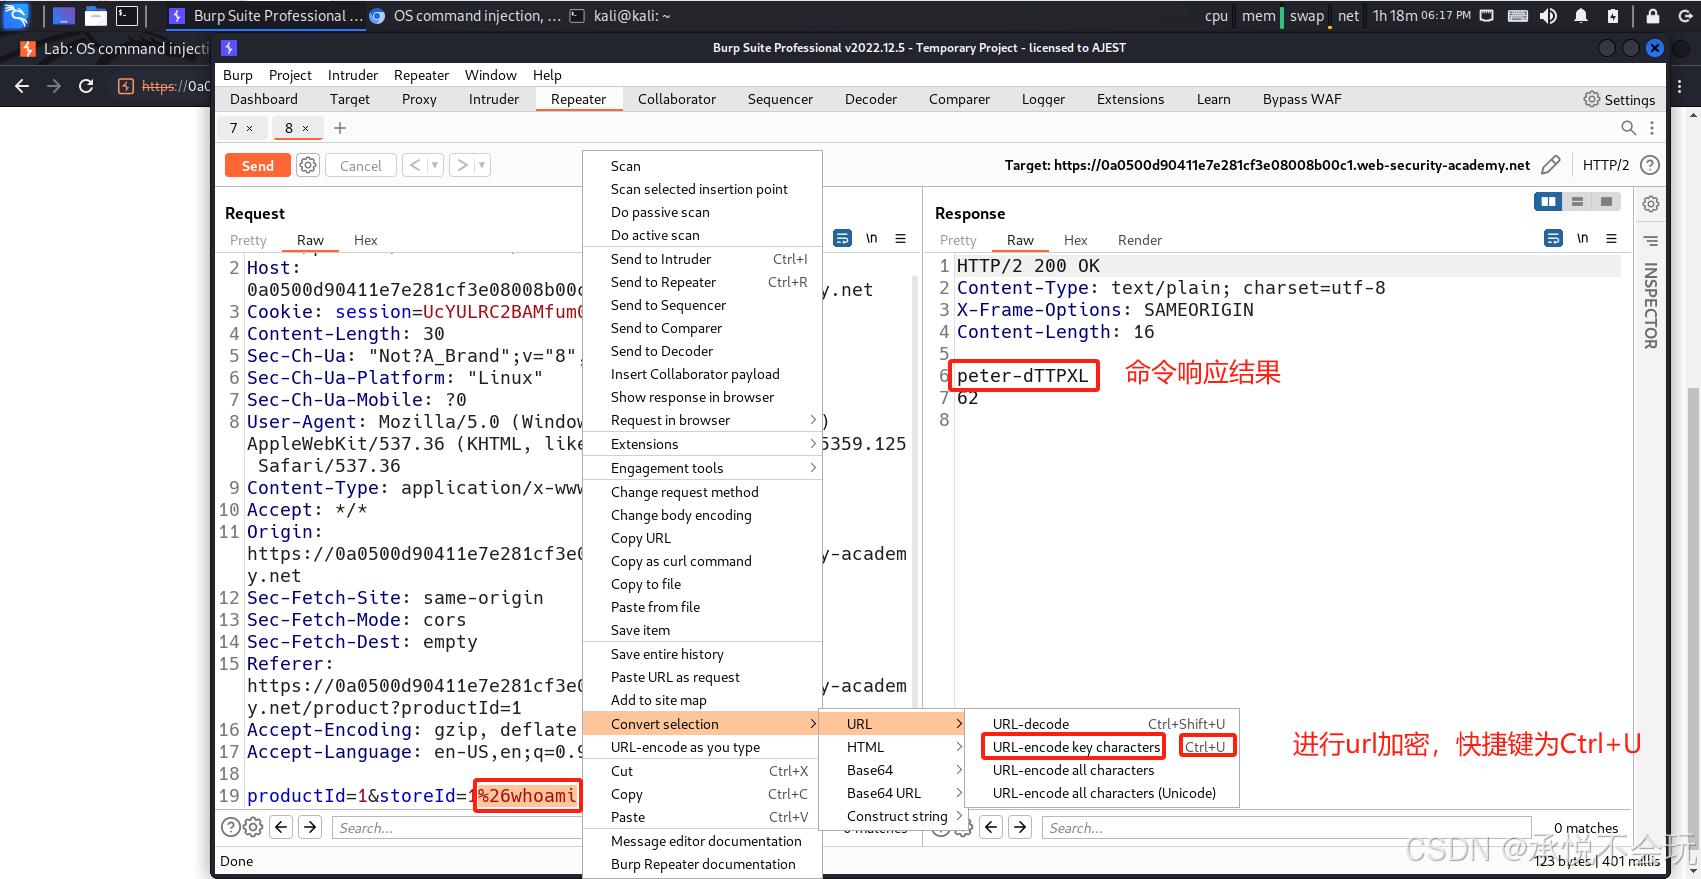
Task: Click browser back arrow
Action: point(22,86)
